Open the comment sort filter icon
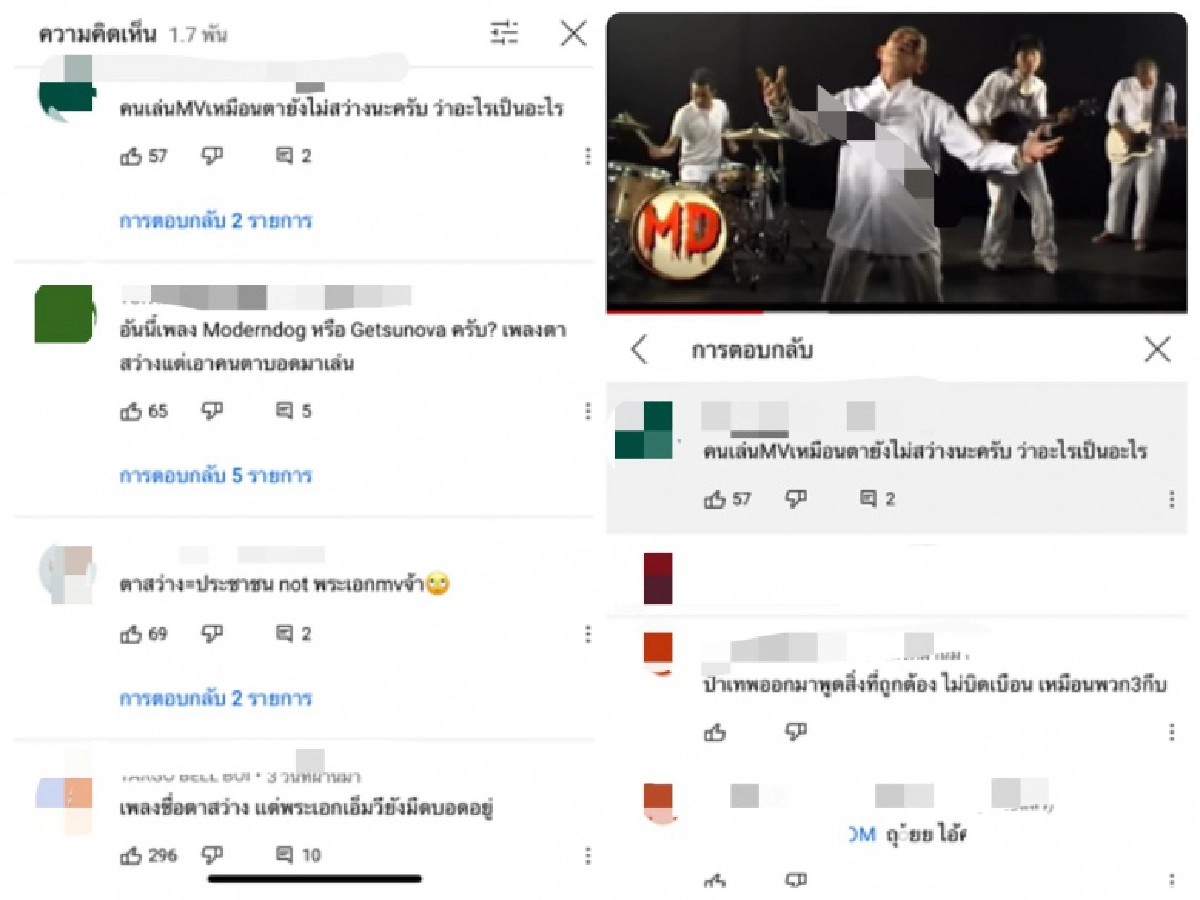The width and height of the screenshot is (1200, 900). click(504, 34)
